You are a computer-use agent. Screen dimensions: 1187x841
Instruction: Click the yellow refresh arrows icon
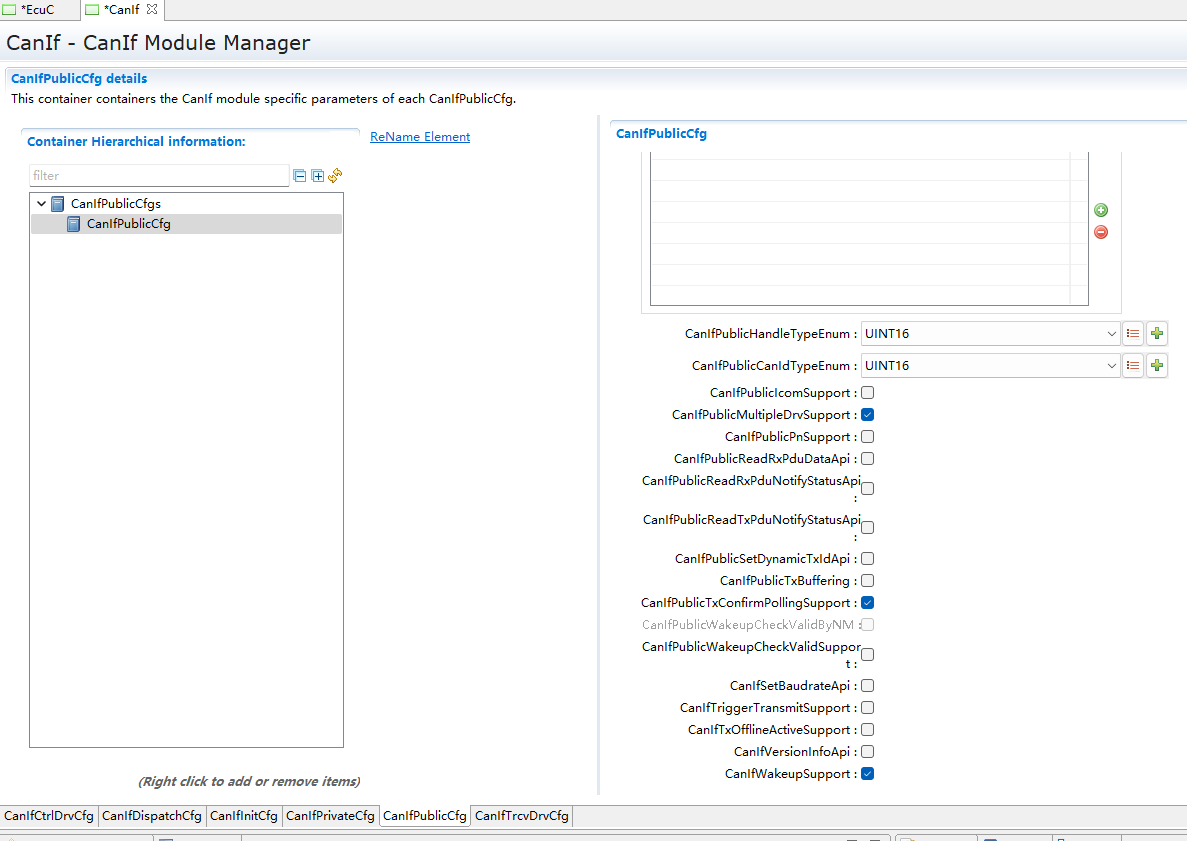(335, 175)
